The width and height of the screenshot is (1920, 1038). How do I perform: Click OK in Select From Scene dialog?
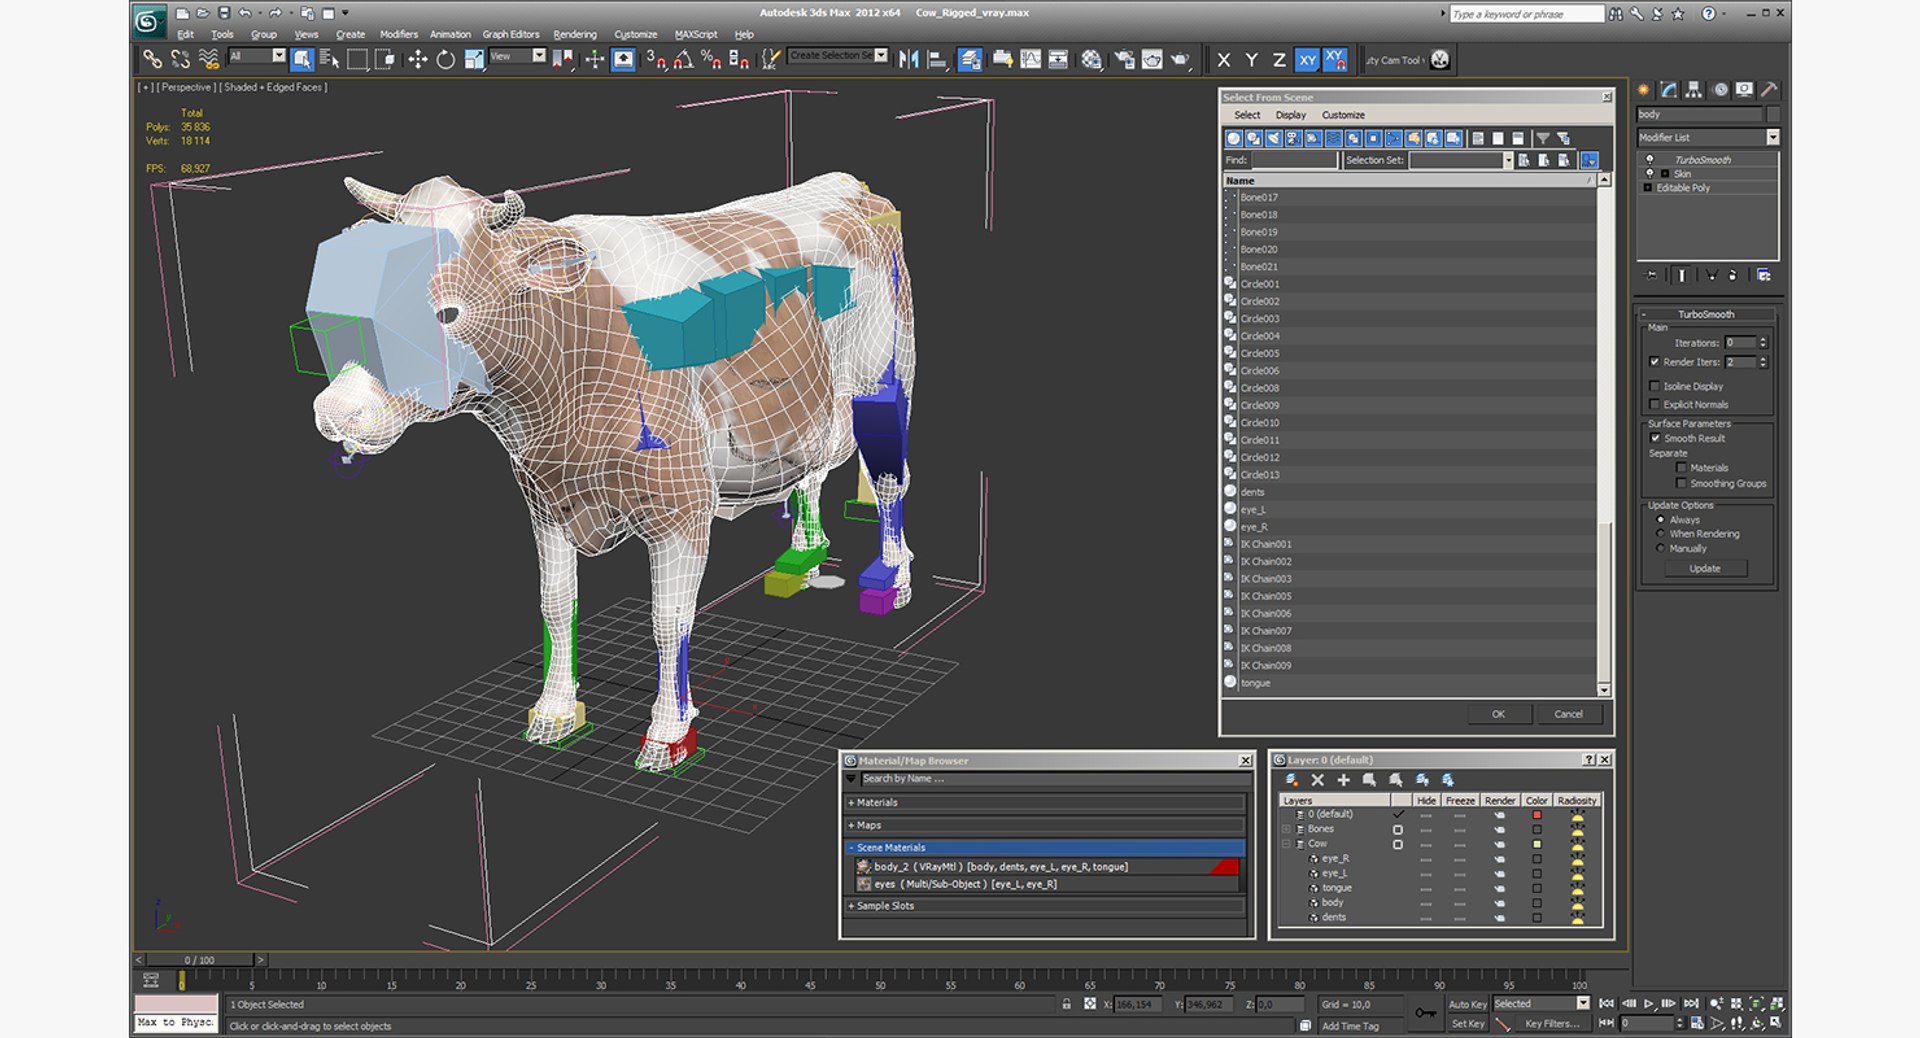[x=1498, y=714]
